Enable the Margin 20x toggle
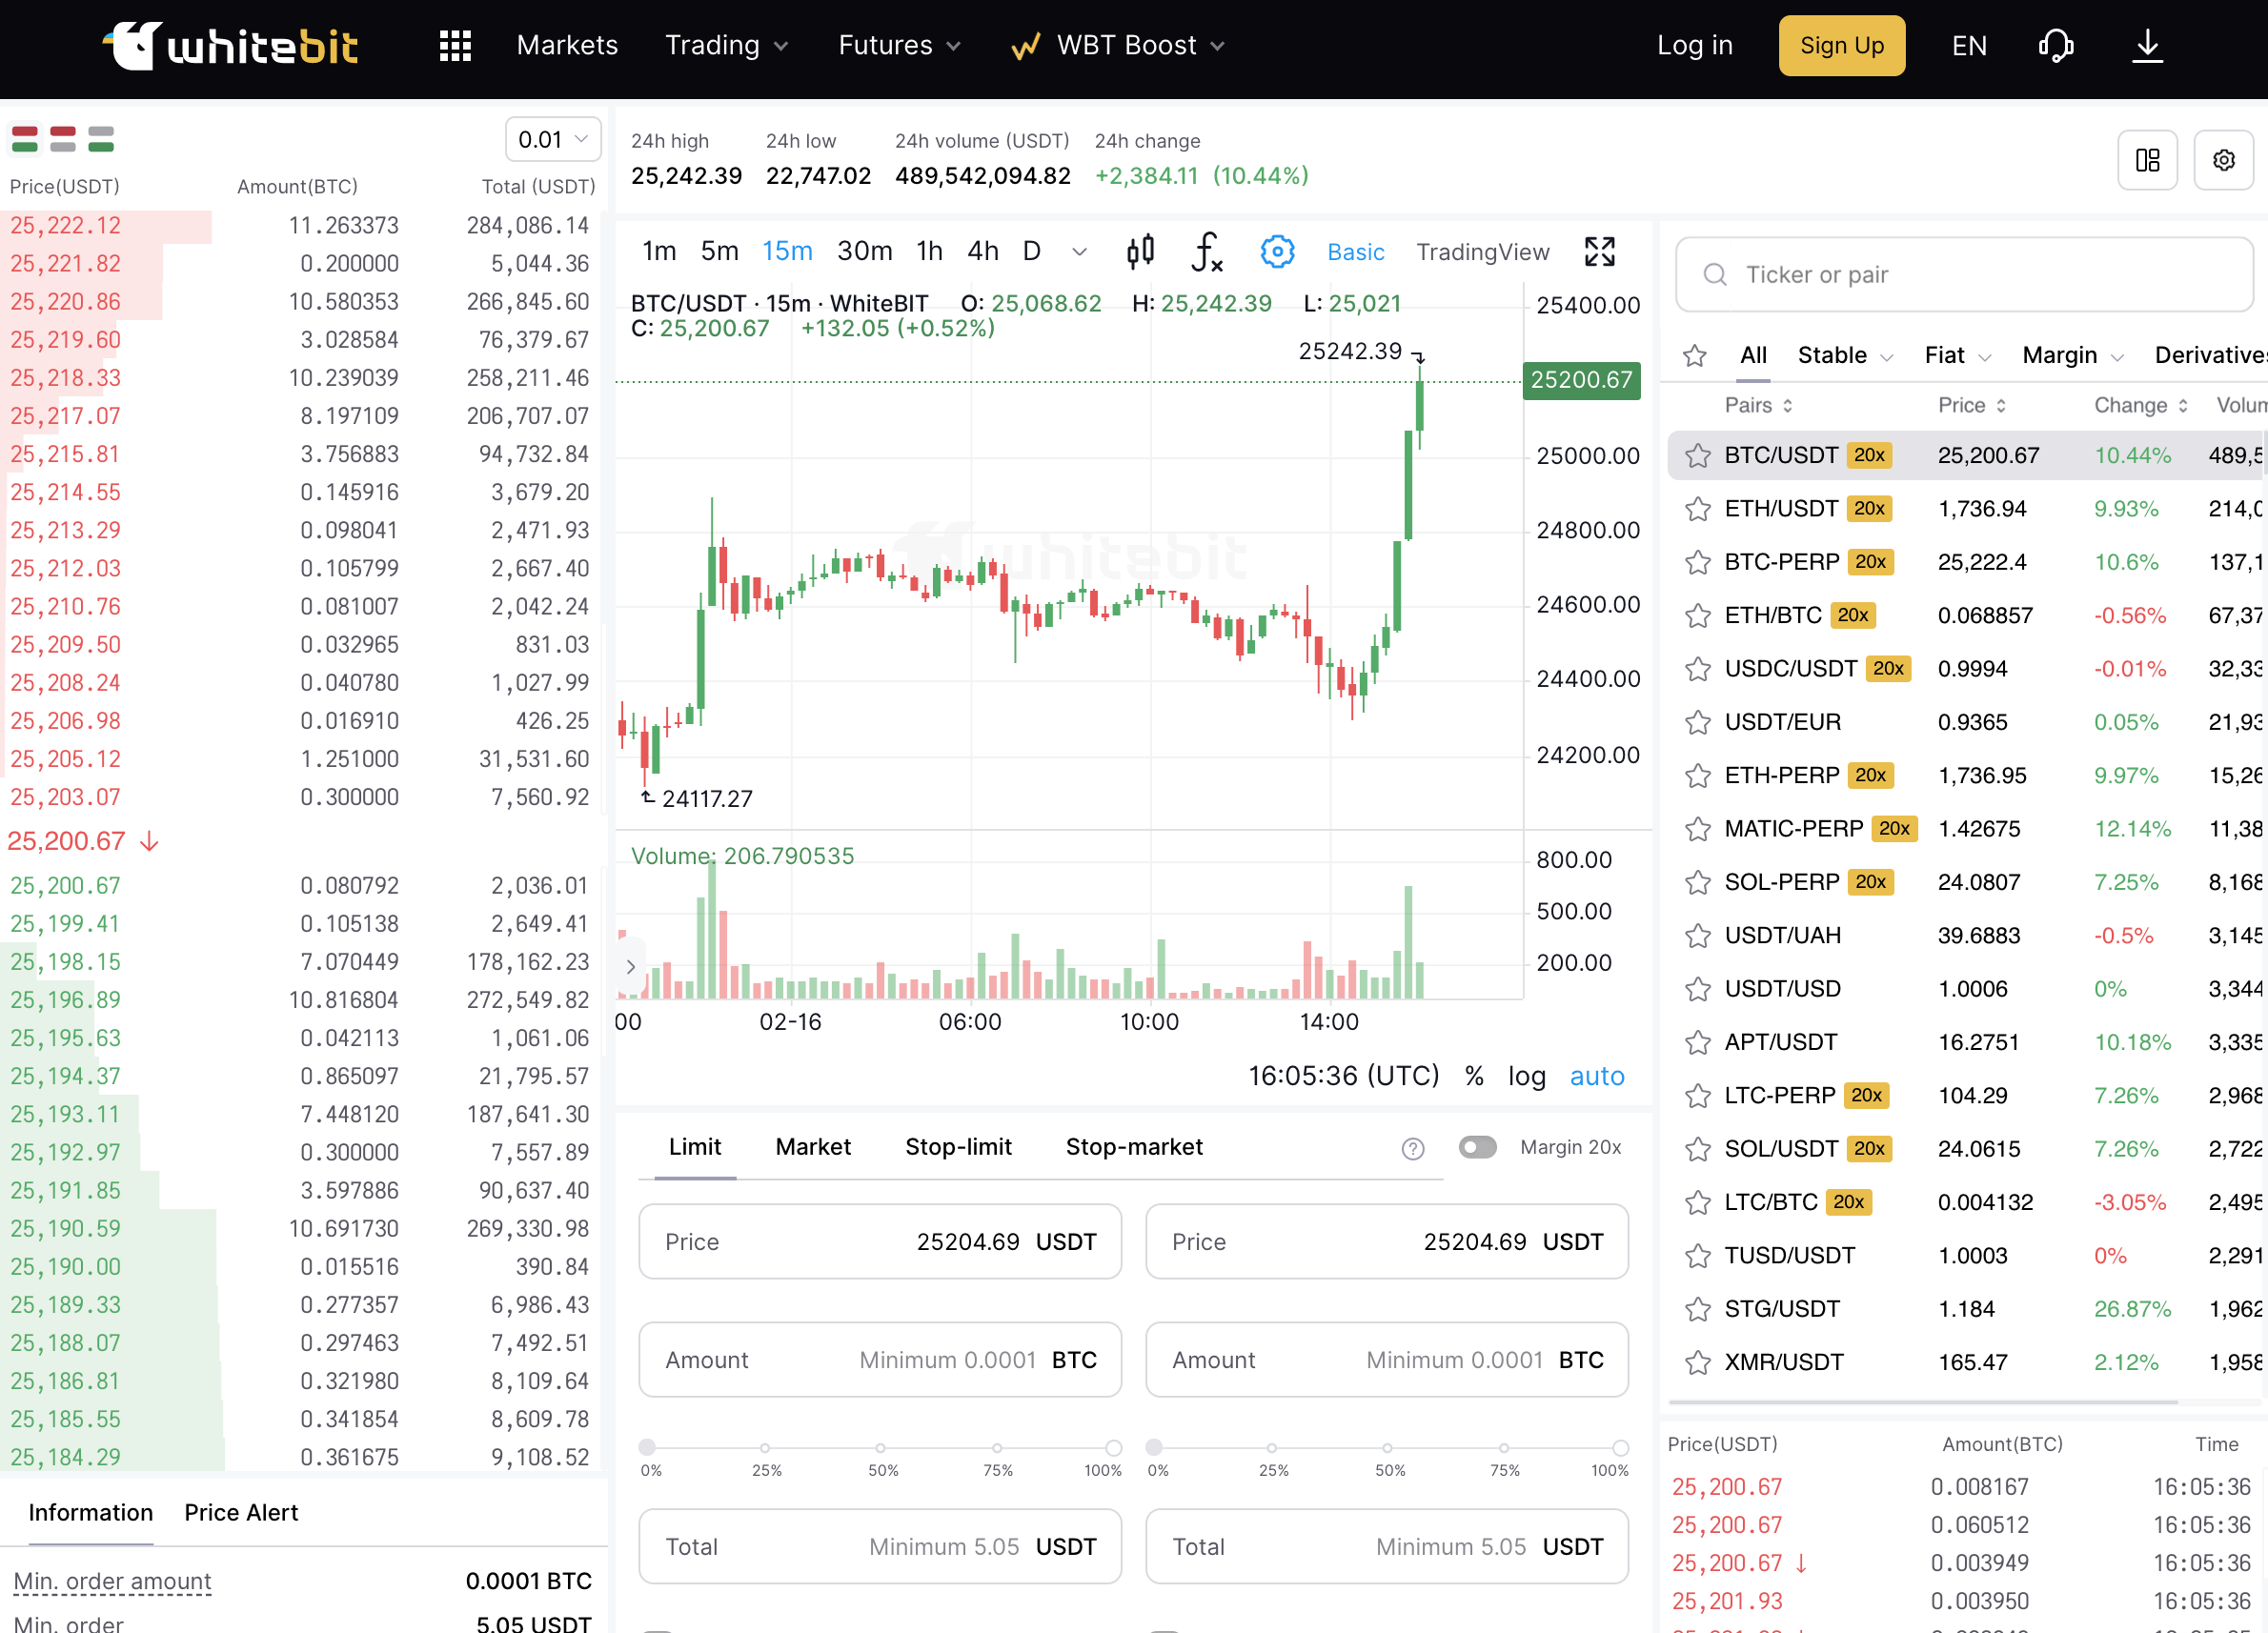 tap(1478, 1147)
